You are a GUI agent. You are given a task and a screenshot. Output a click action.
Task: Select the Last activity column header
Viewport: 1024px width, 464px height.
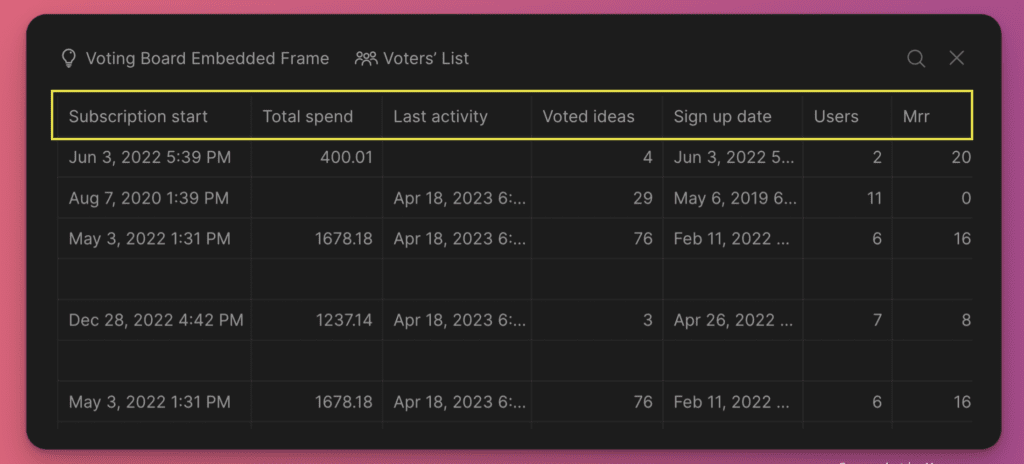click(456, 117)
